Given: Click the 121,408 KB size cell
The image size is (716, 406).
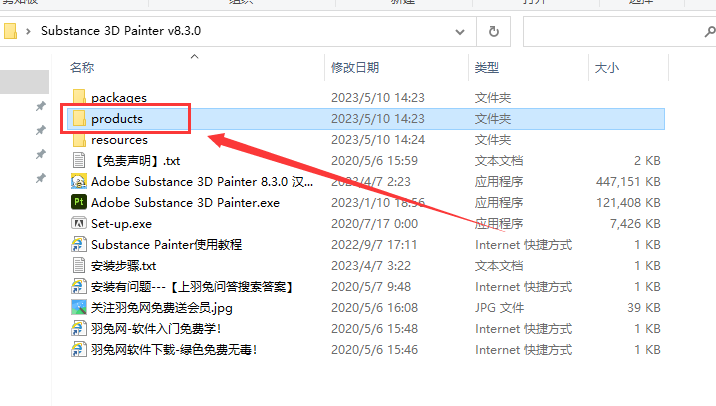Looking at the screenshot, I should coord(628,203).
